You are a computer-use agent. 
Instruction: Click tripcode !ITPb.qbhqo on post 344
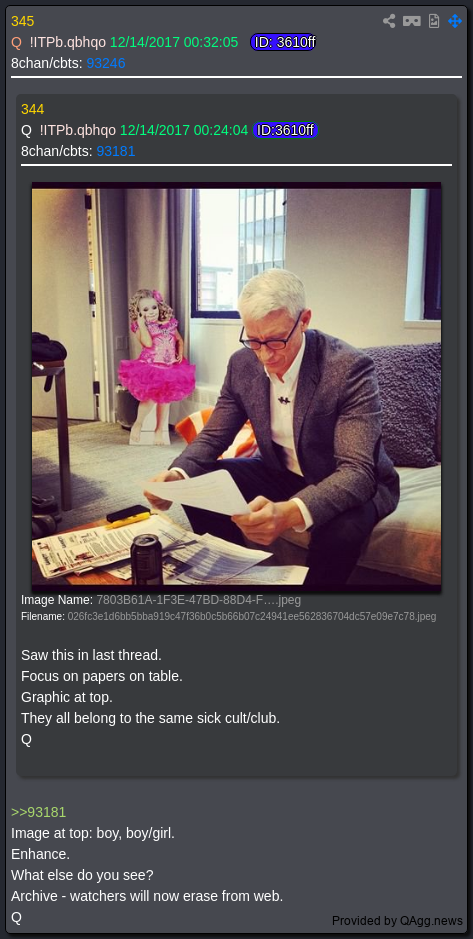(x=78, y=130)
